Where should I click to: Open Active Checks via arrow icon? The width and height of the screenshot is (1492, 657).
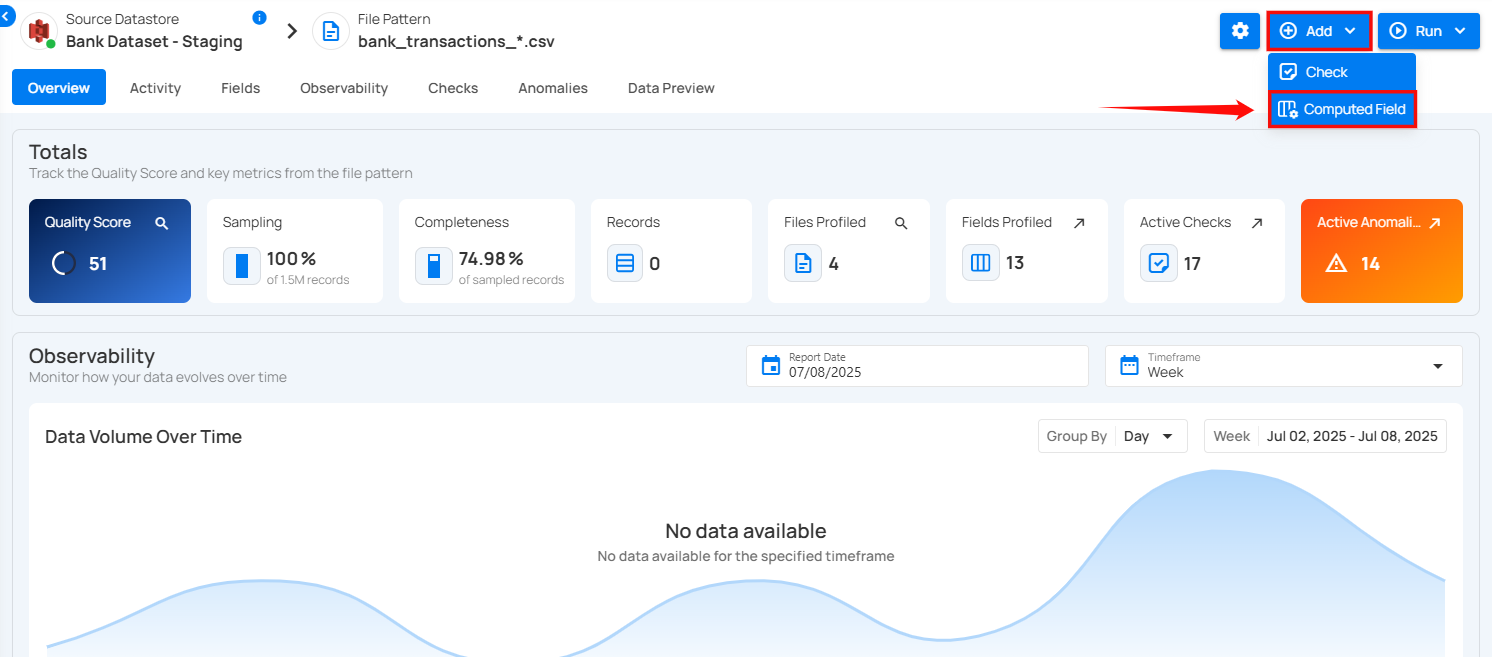pyautogui.click(x=1257, y=223)
